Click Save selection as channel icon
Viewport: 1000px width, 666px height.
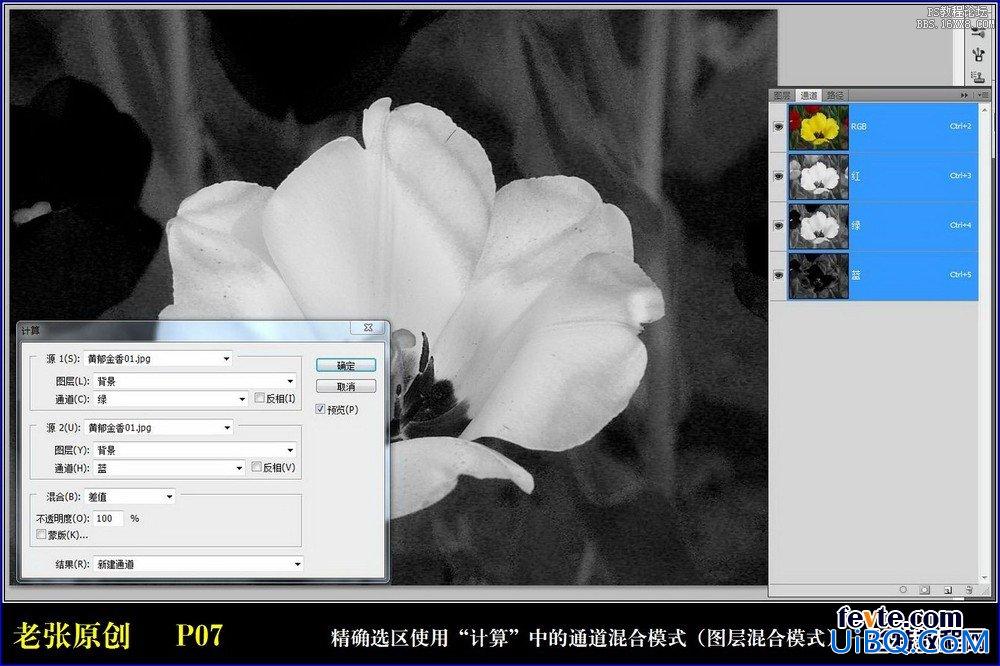point(925,590)
